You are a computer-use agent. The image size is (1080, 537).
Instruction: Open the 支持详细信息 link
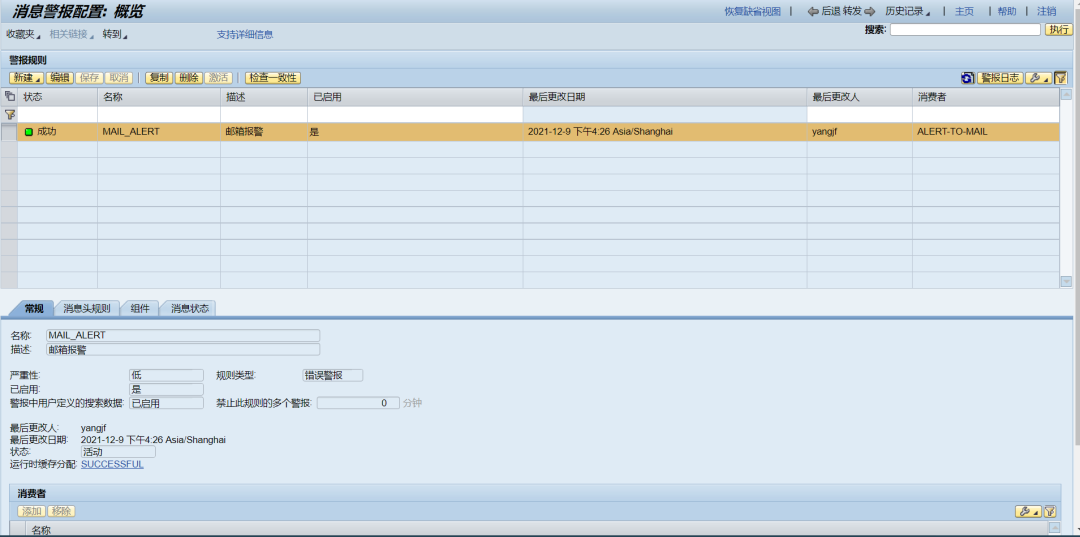[245, 34]
